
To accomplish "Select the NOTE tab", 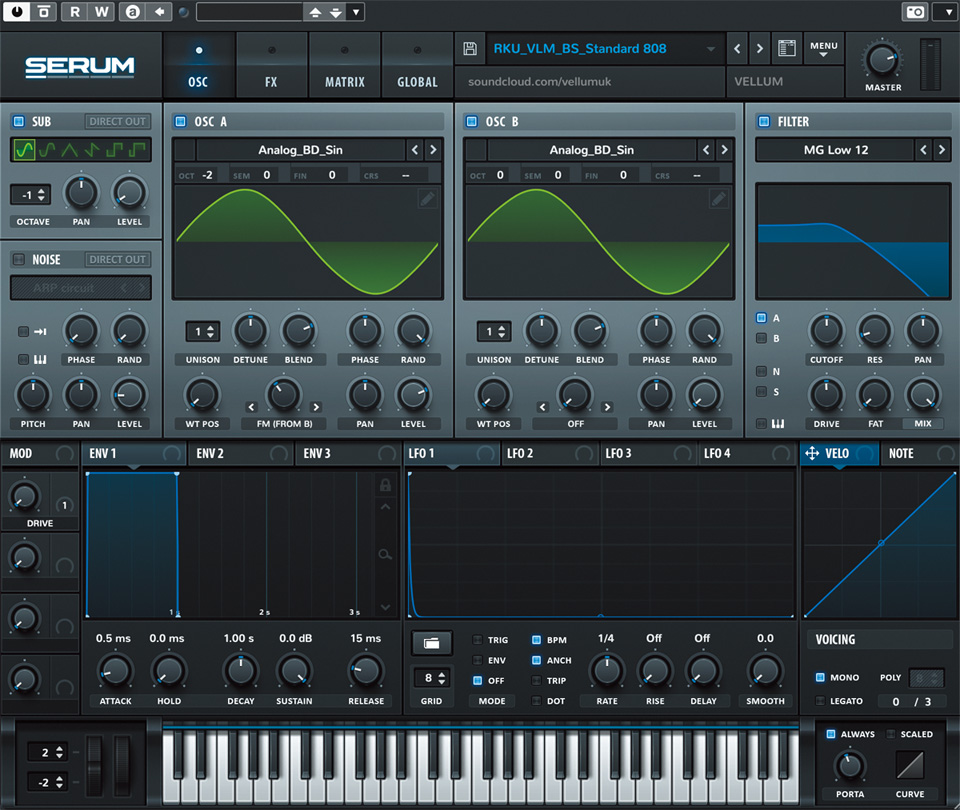I will click(x=918, y=453).
